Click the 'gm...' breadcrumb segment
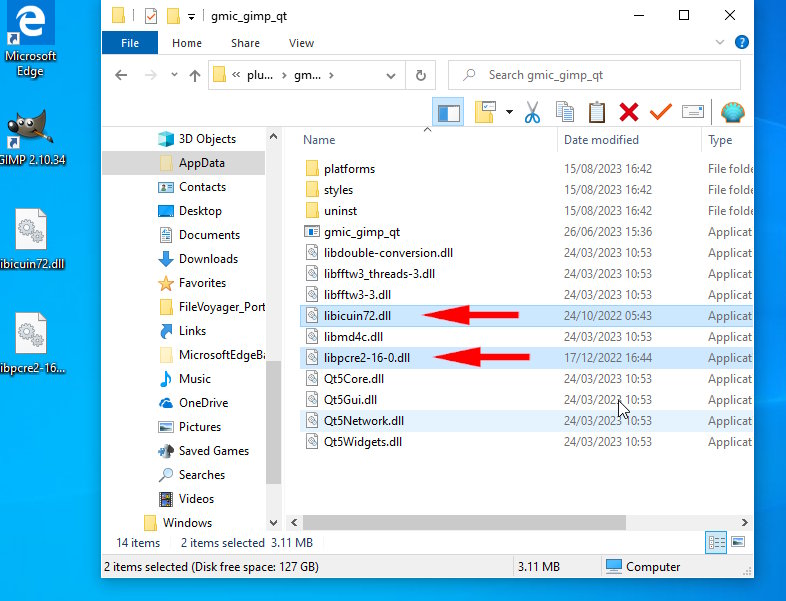 [x=307, y=75]
